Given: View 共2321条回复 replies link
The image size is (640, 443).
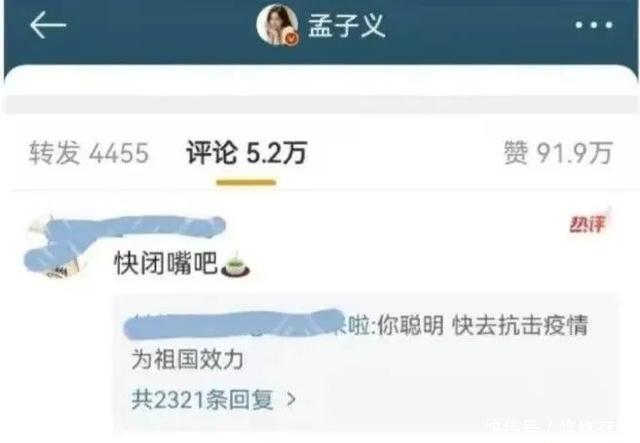Looking at the screenshot, I should [202, 399].
